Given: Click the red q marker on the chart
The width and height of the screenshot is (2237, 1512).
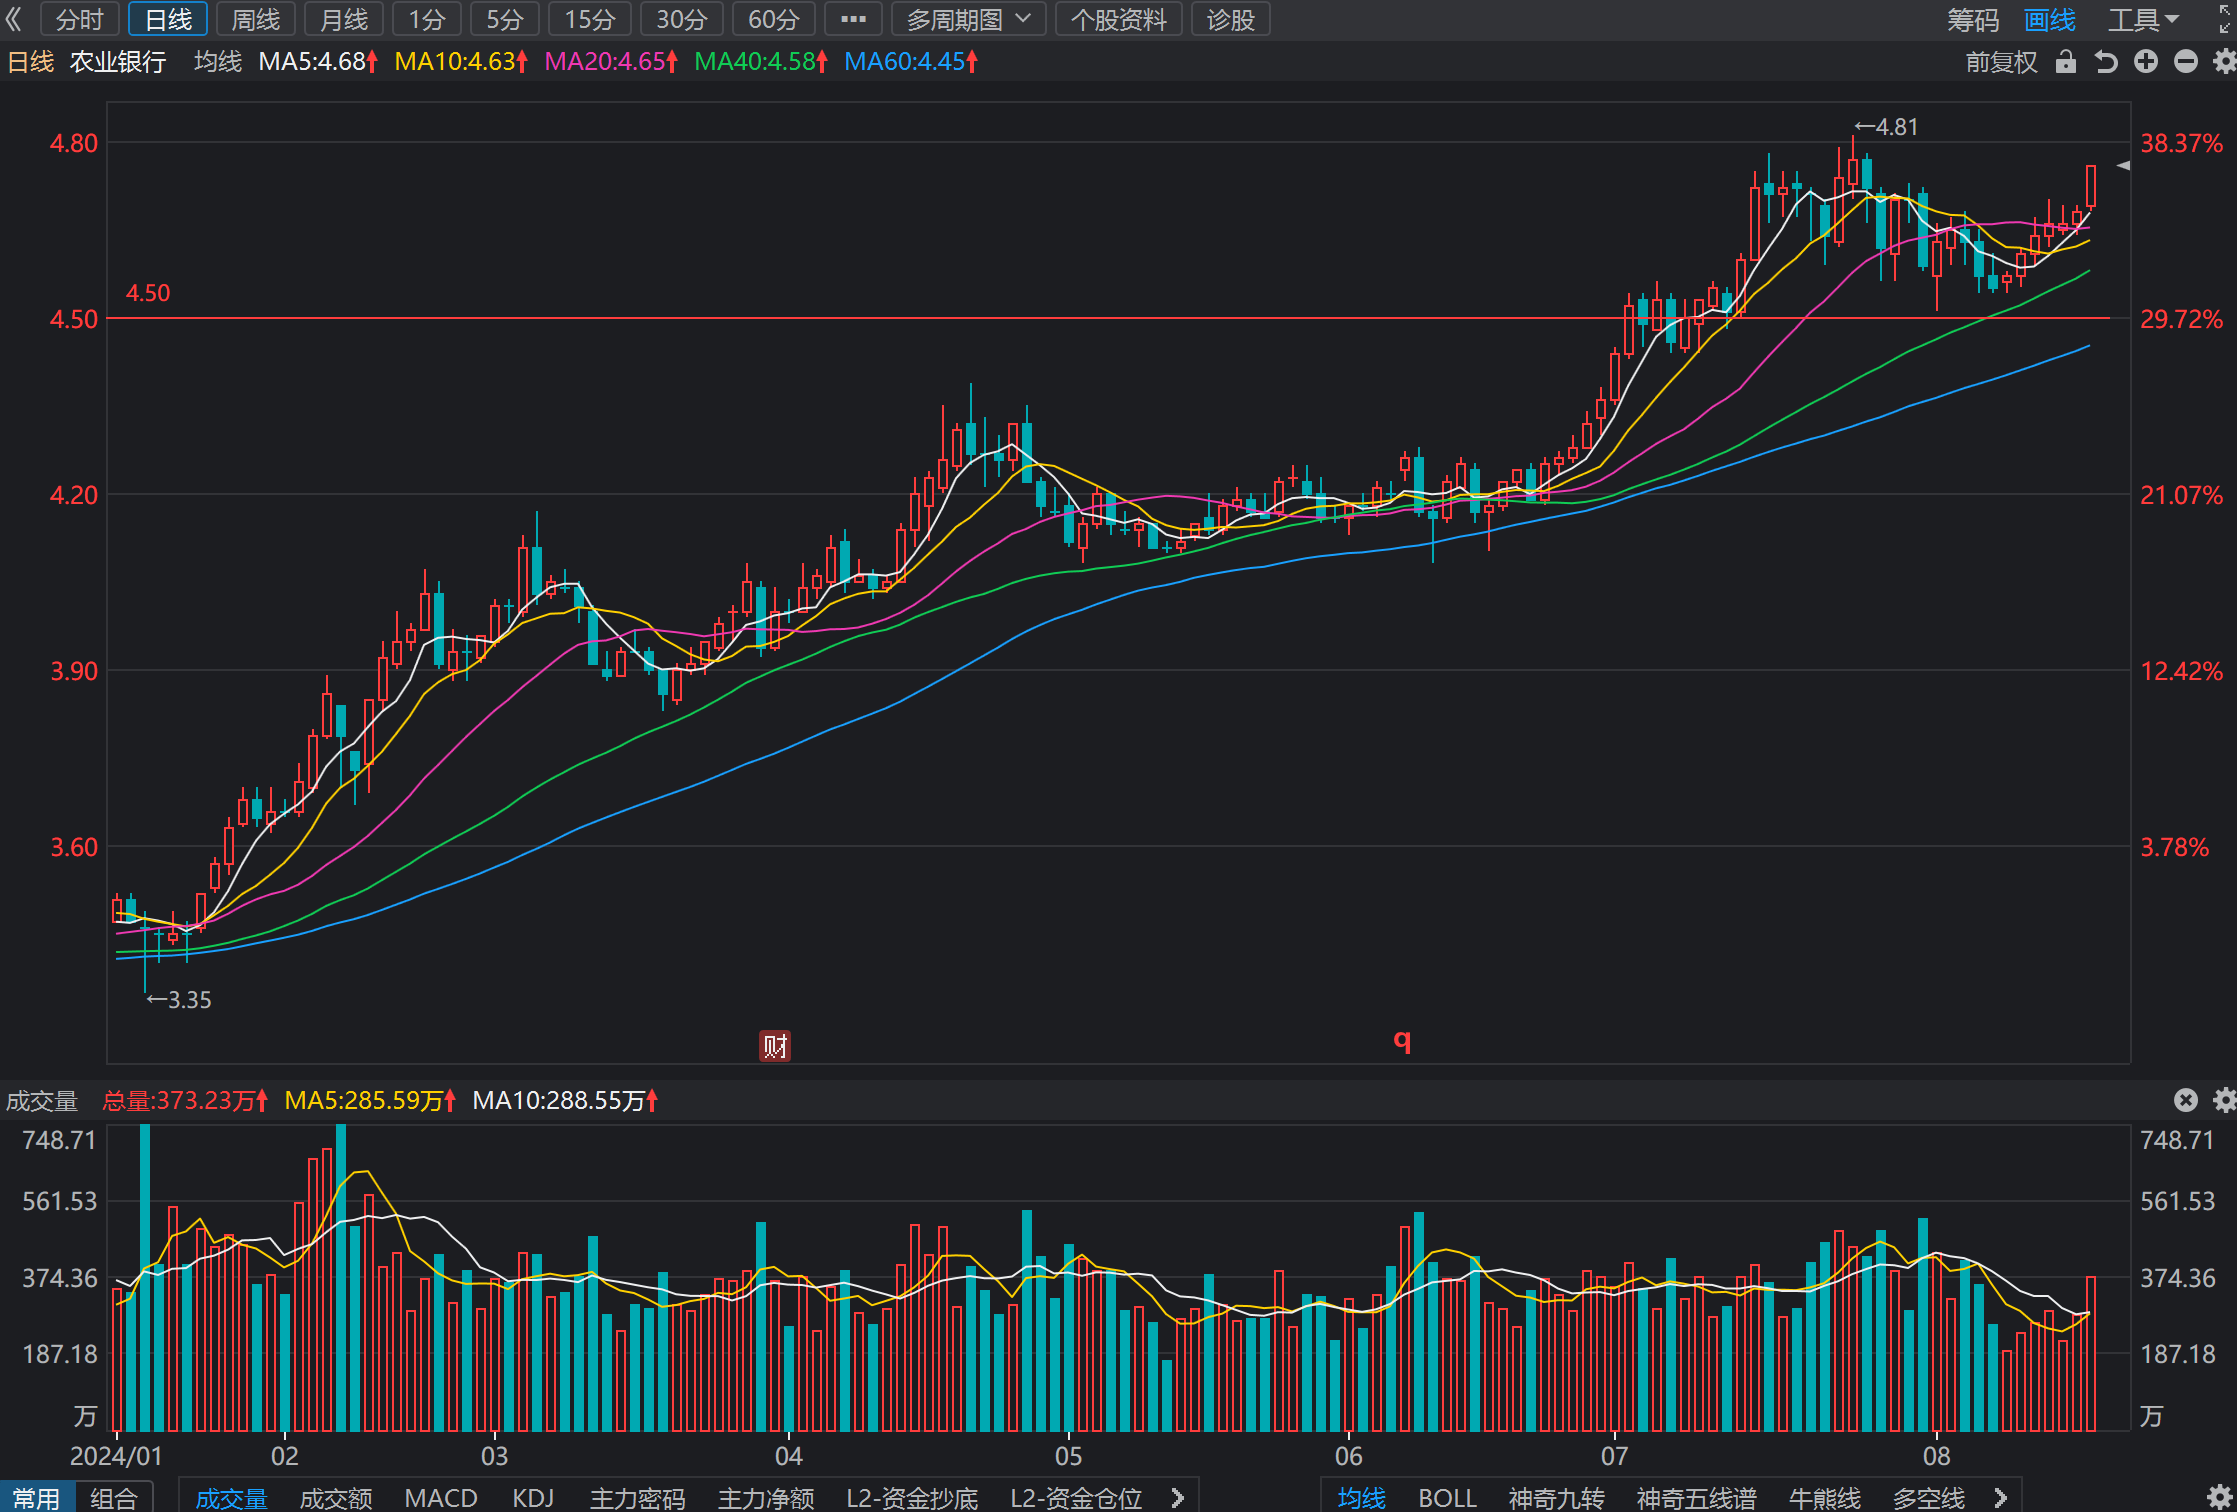Looking at the screenshot, I should coord(1402,1040).
